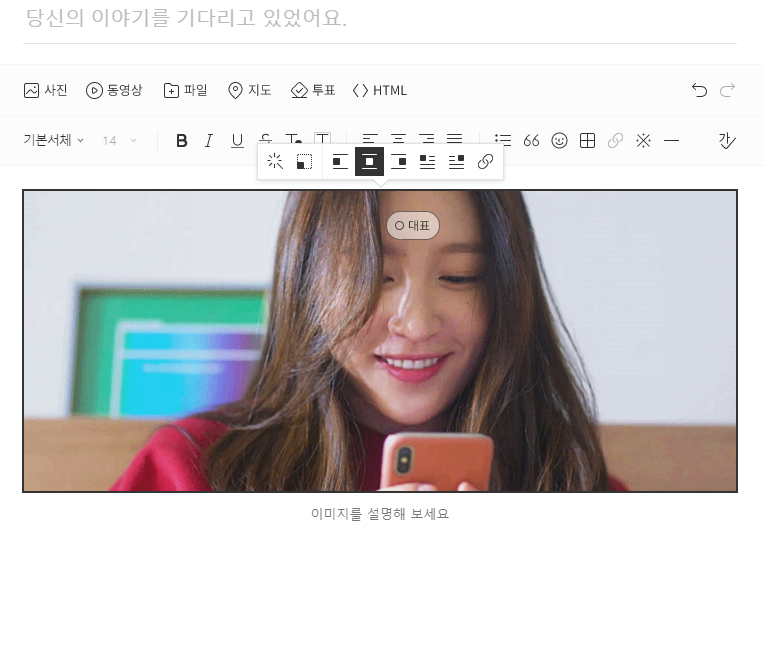Screen dimensions: 764x659
Task: Click the image effects sparkle icon
Action: 275,161
